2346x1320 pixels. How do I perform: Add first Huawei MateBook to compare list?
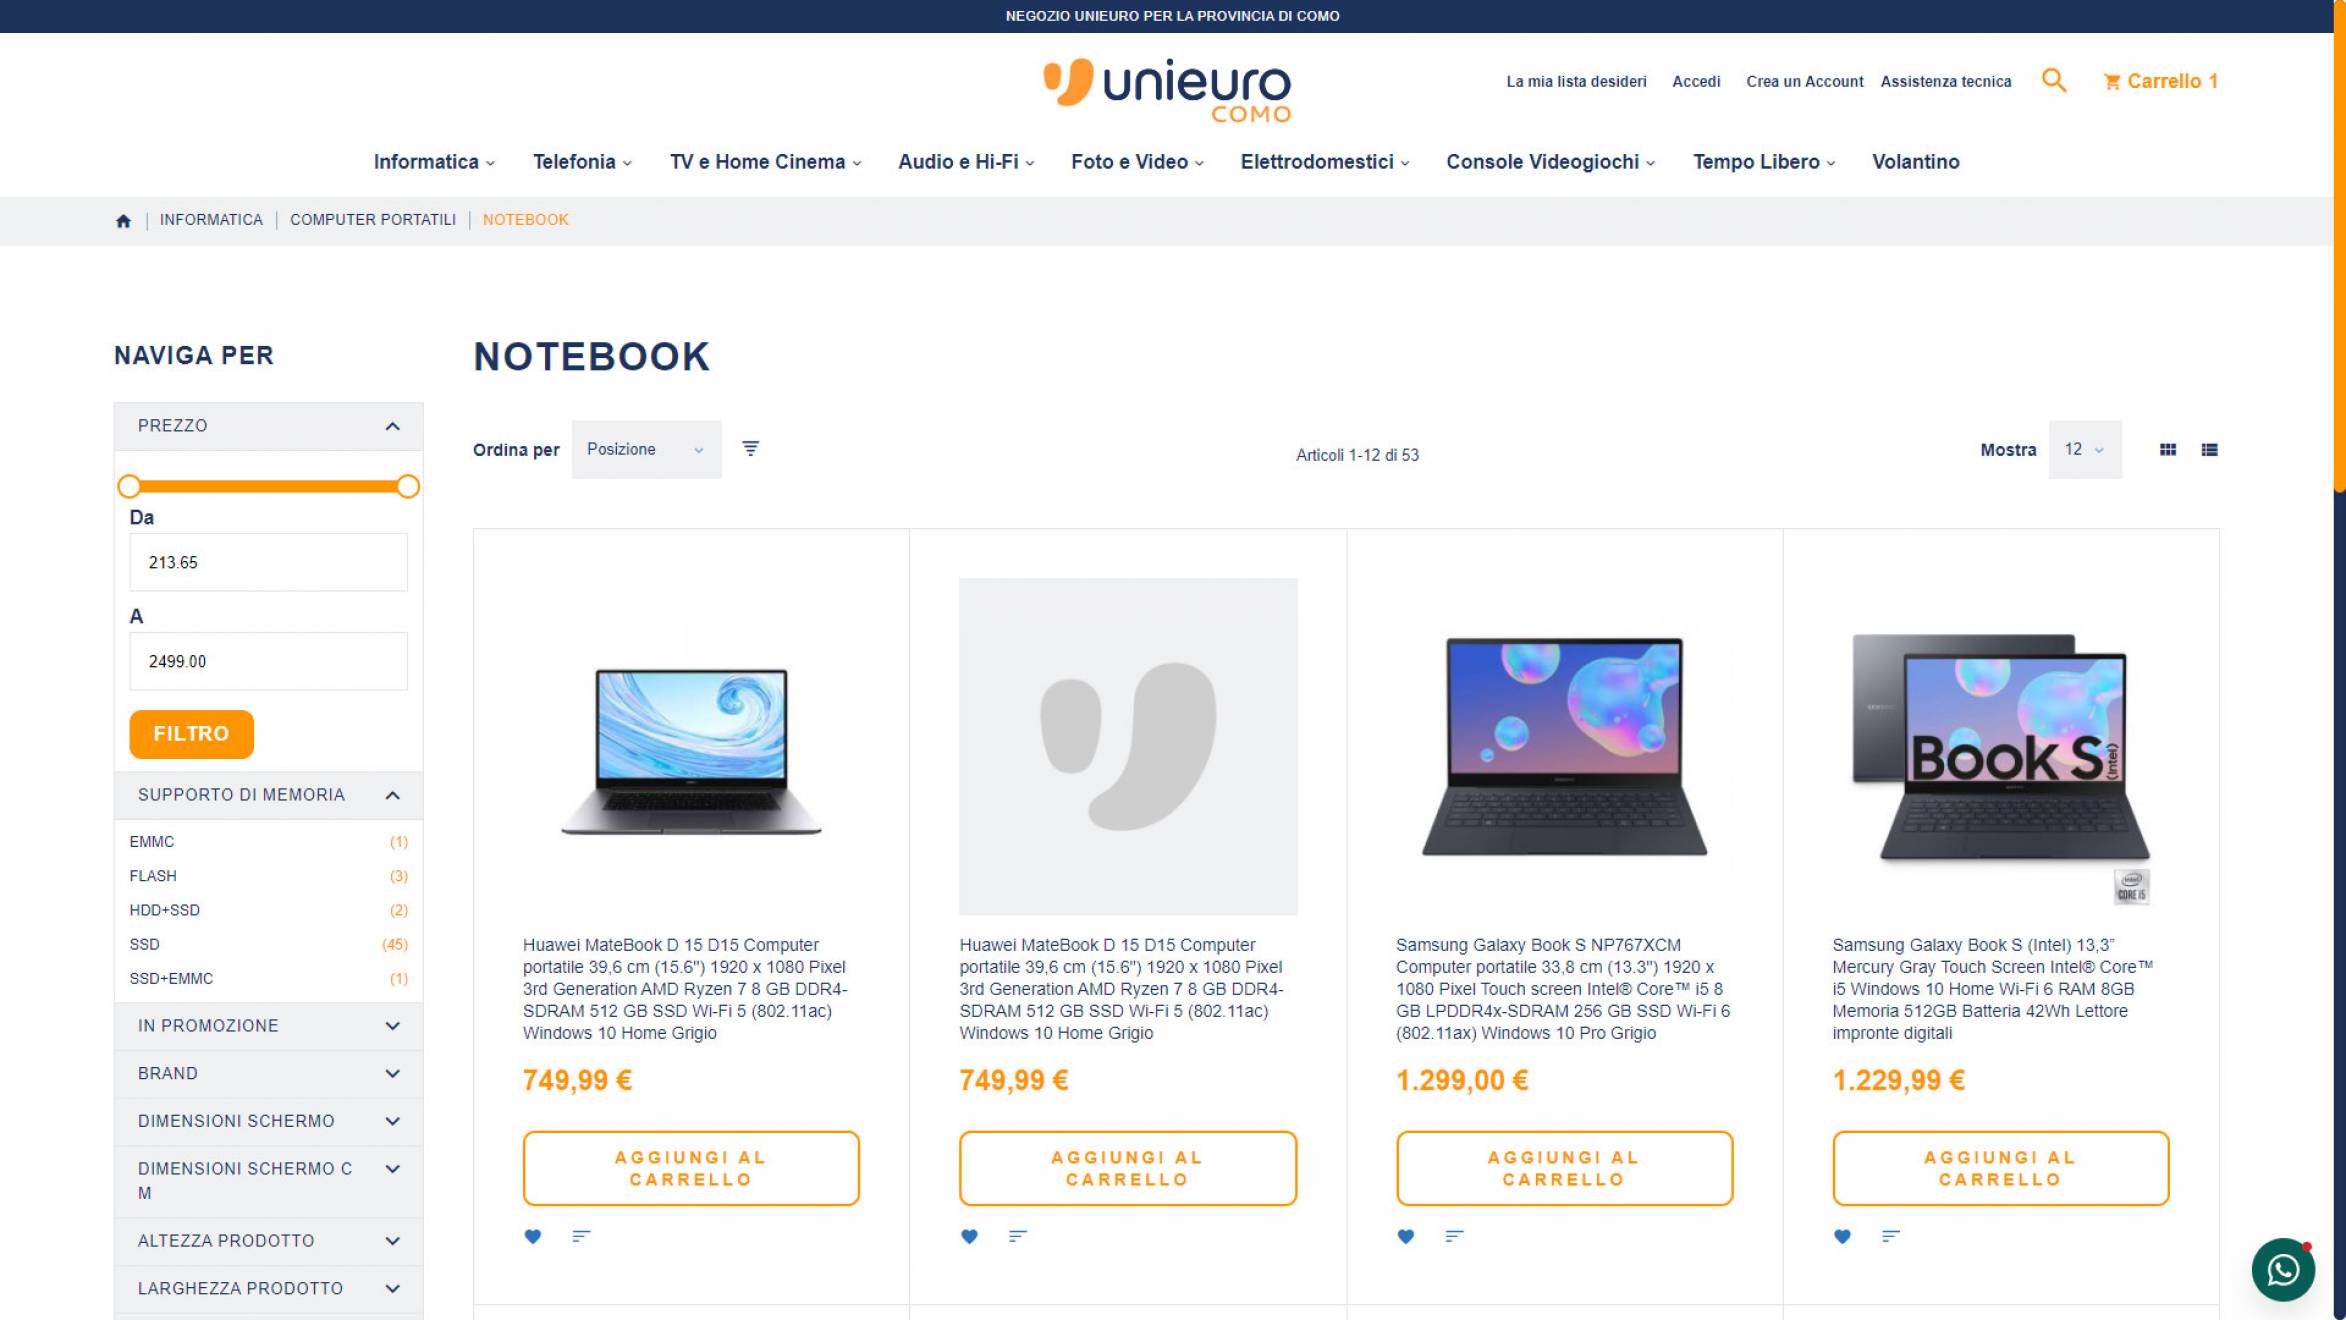pos(581,1236)
